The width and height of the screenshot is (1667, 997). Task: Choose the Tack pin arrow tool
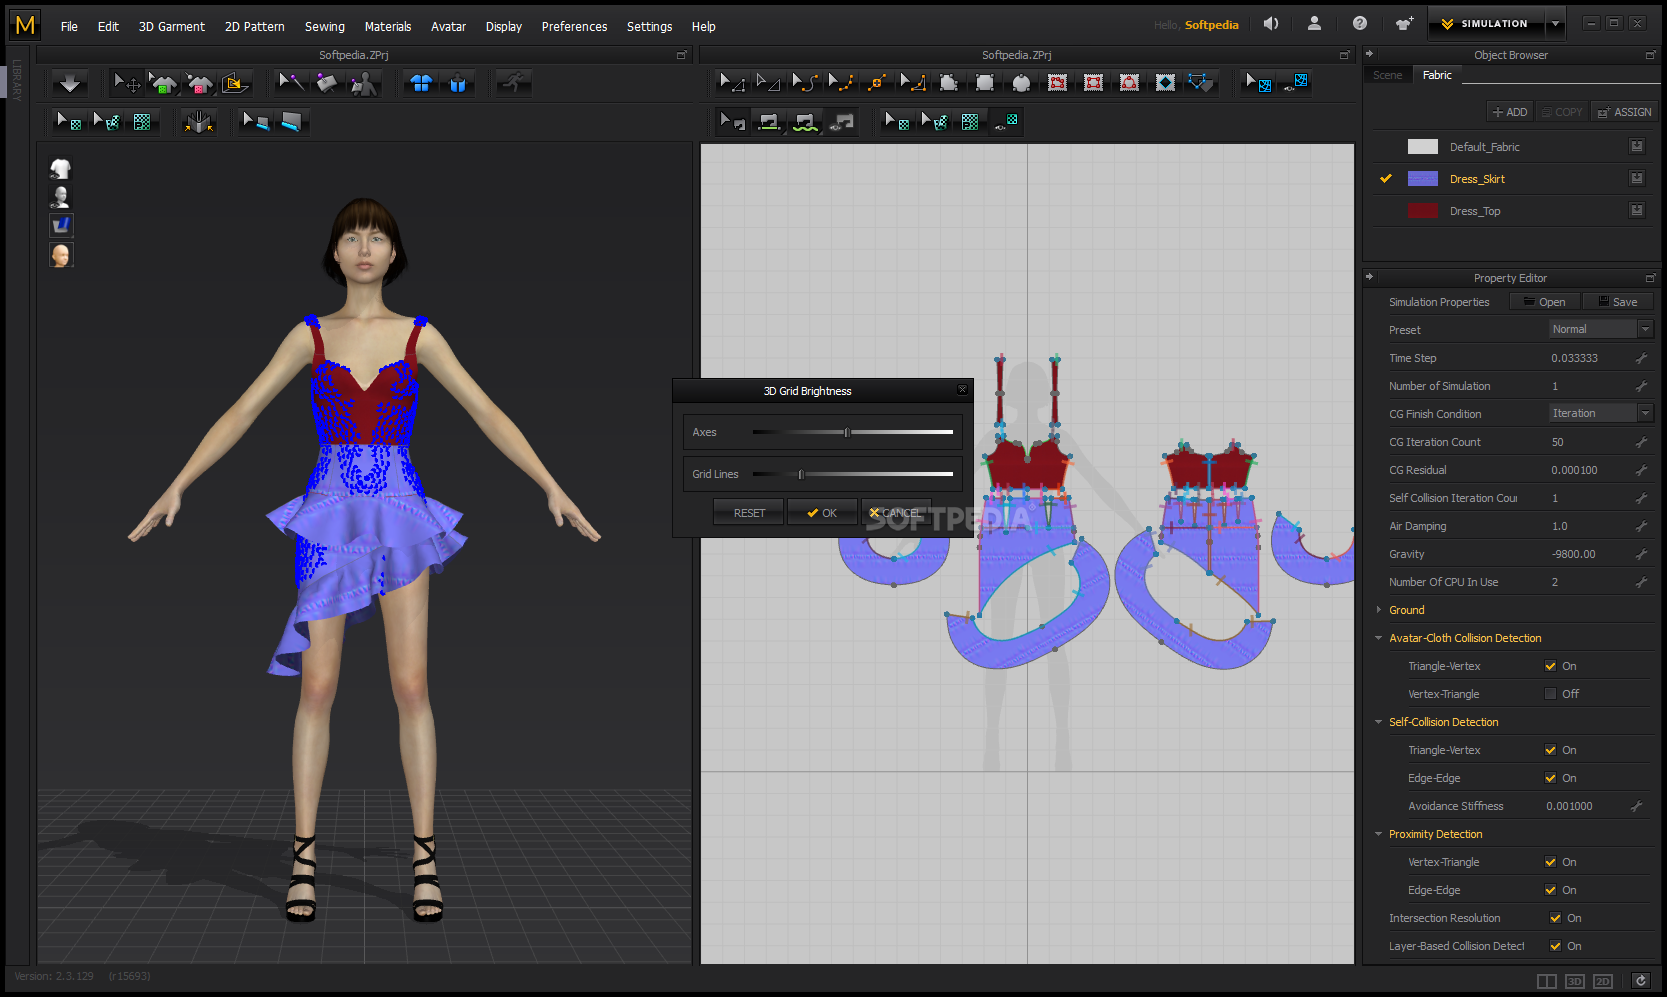291,83
